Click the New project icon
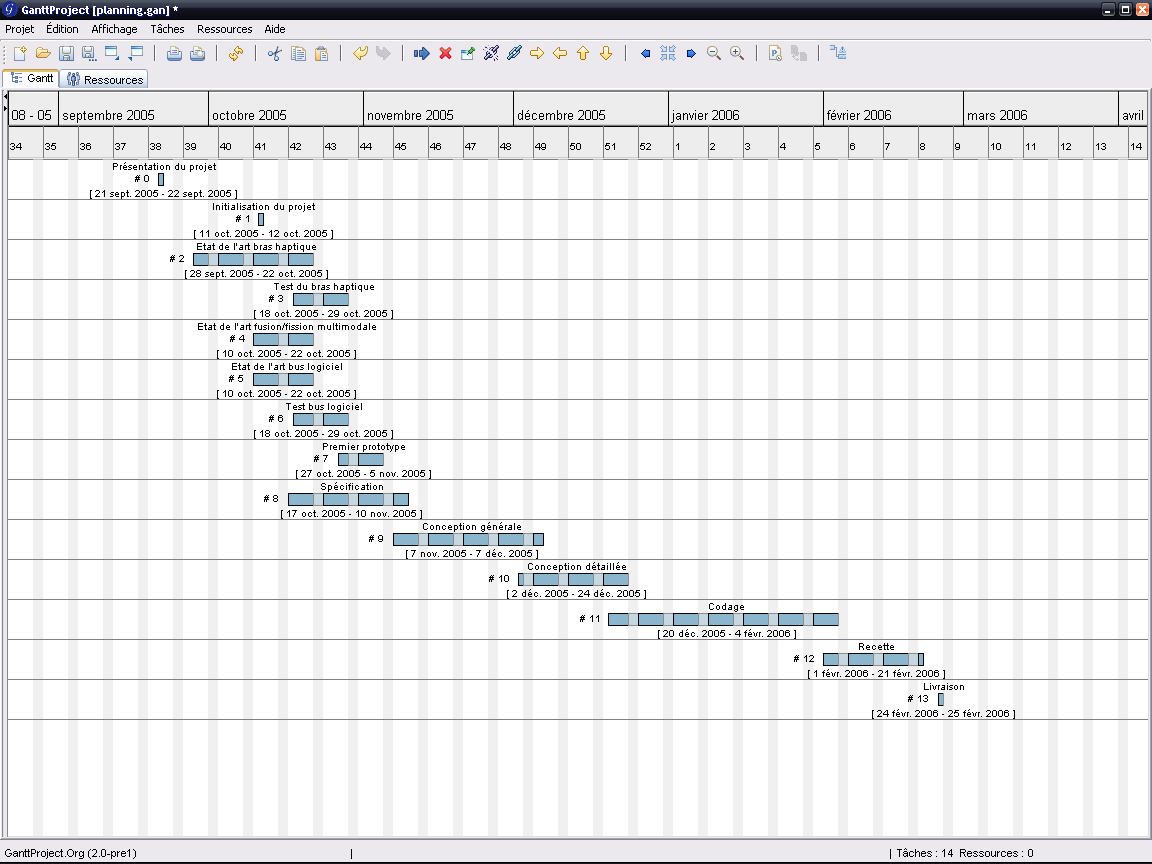Image resolution: width=1152 pixels, height=864 pixels. tap(20, 53)
